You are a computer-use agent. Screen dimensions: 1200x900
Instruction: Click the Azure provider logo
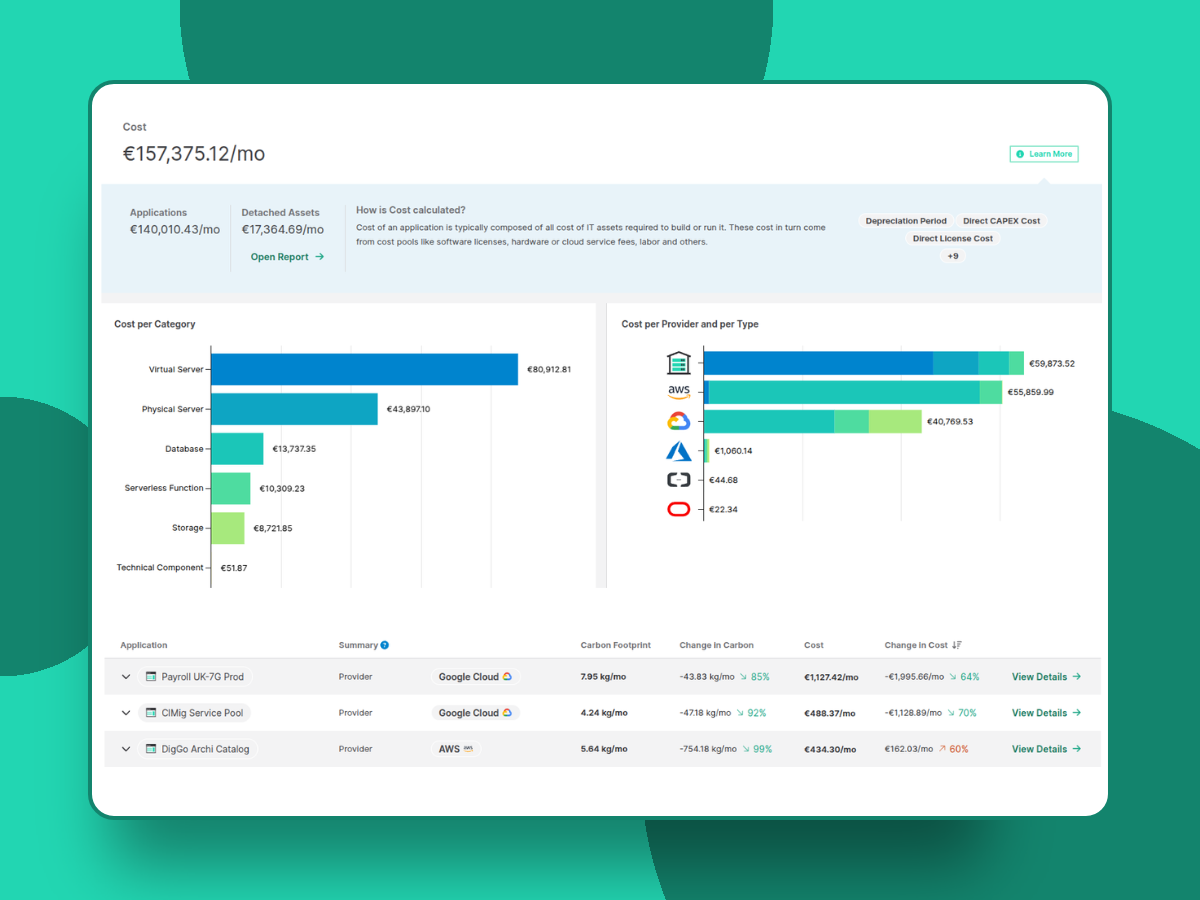click(679, 451)
